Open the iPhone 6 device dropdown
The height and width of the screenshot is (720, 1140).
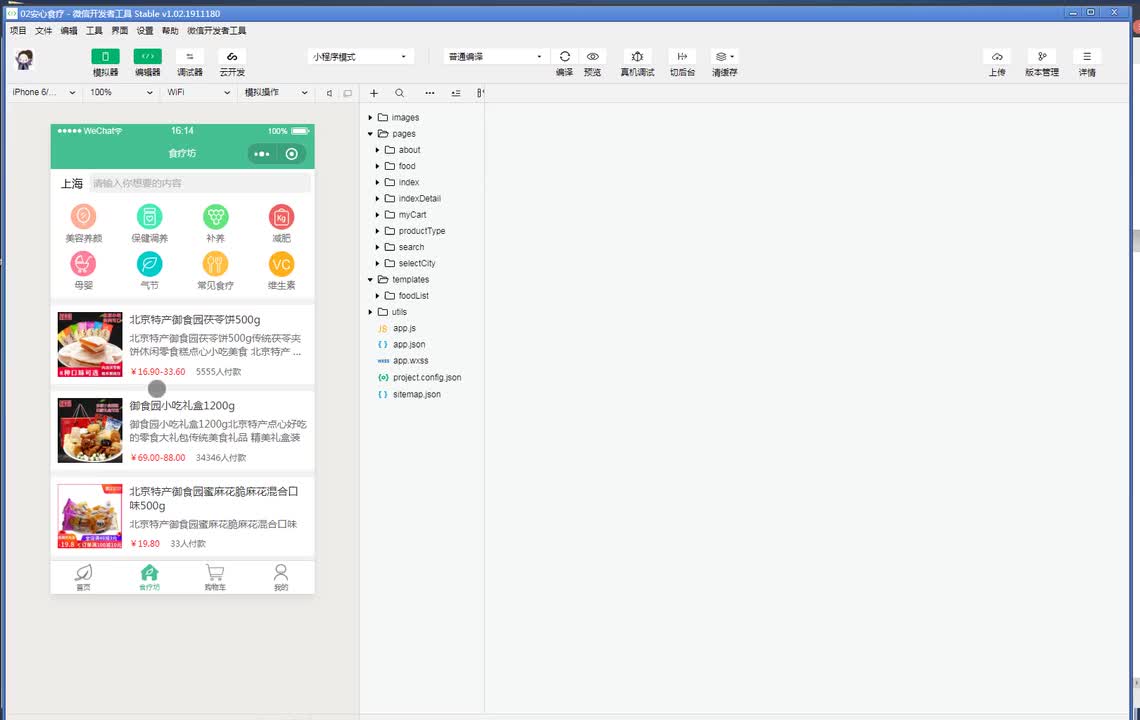pos(44,92)
